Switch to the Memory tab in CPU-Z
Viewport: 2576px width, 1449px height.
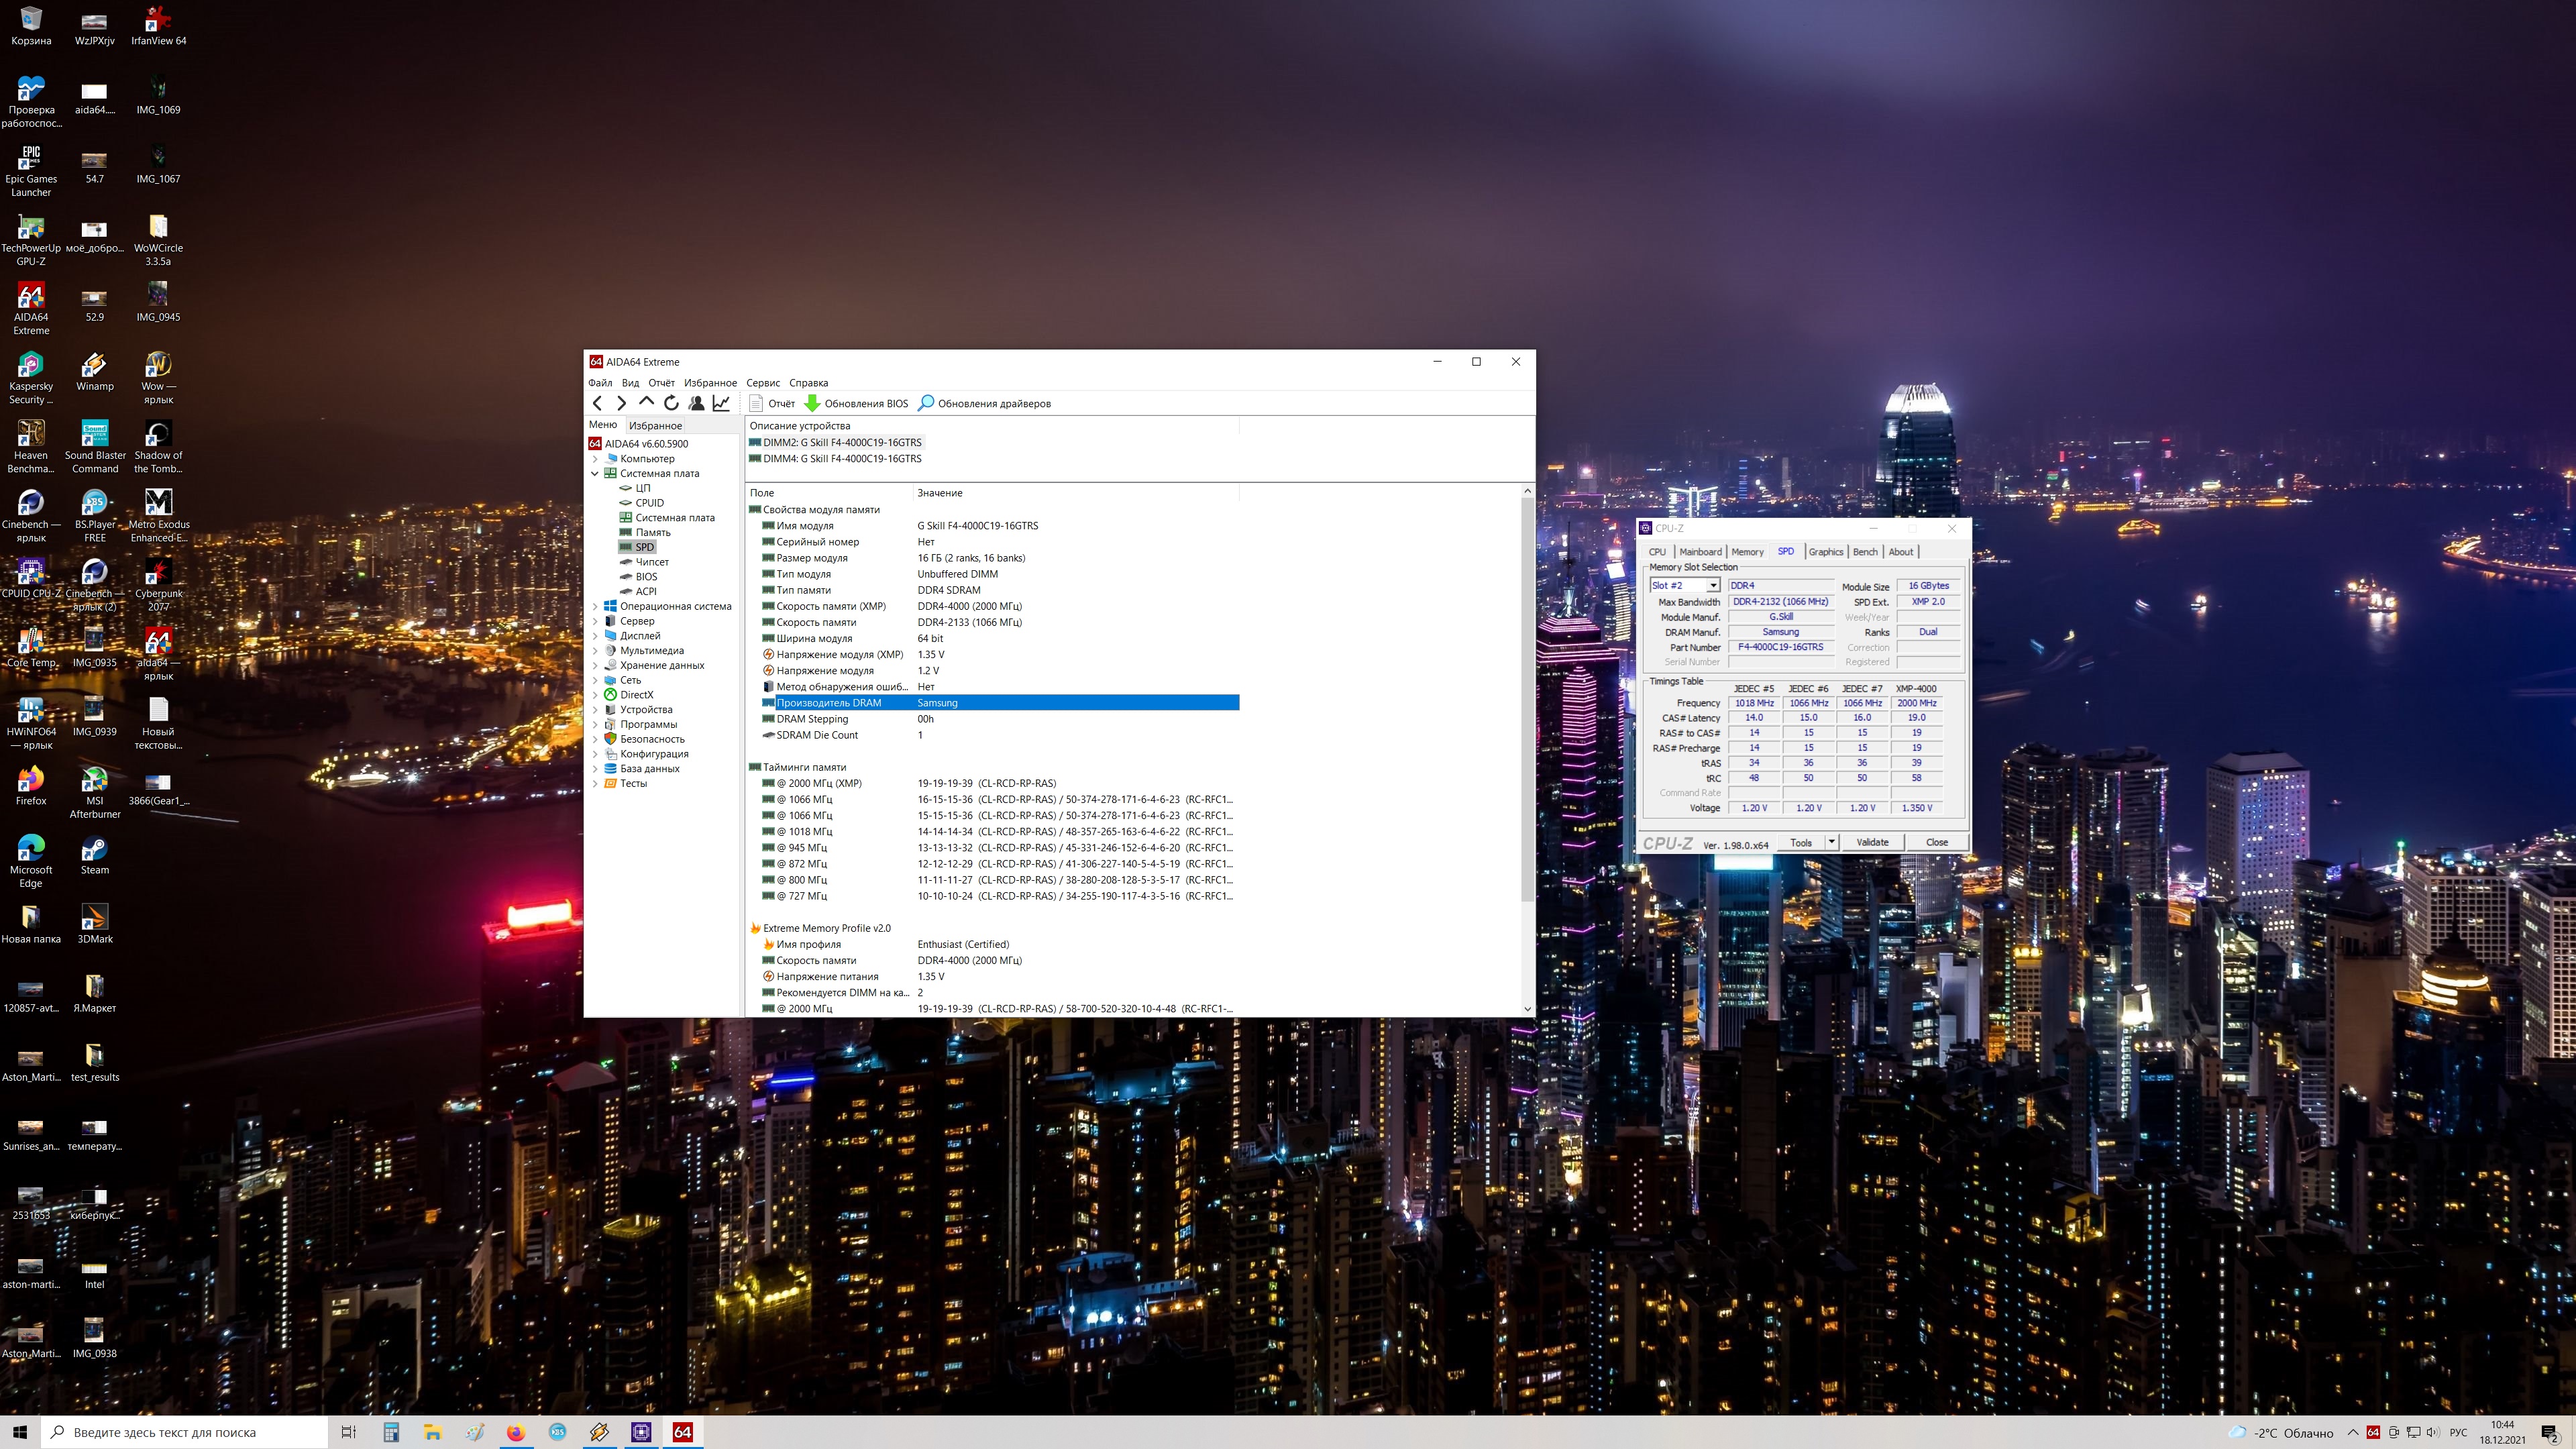coord(1747,552)
